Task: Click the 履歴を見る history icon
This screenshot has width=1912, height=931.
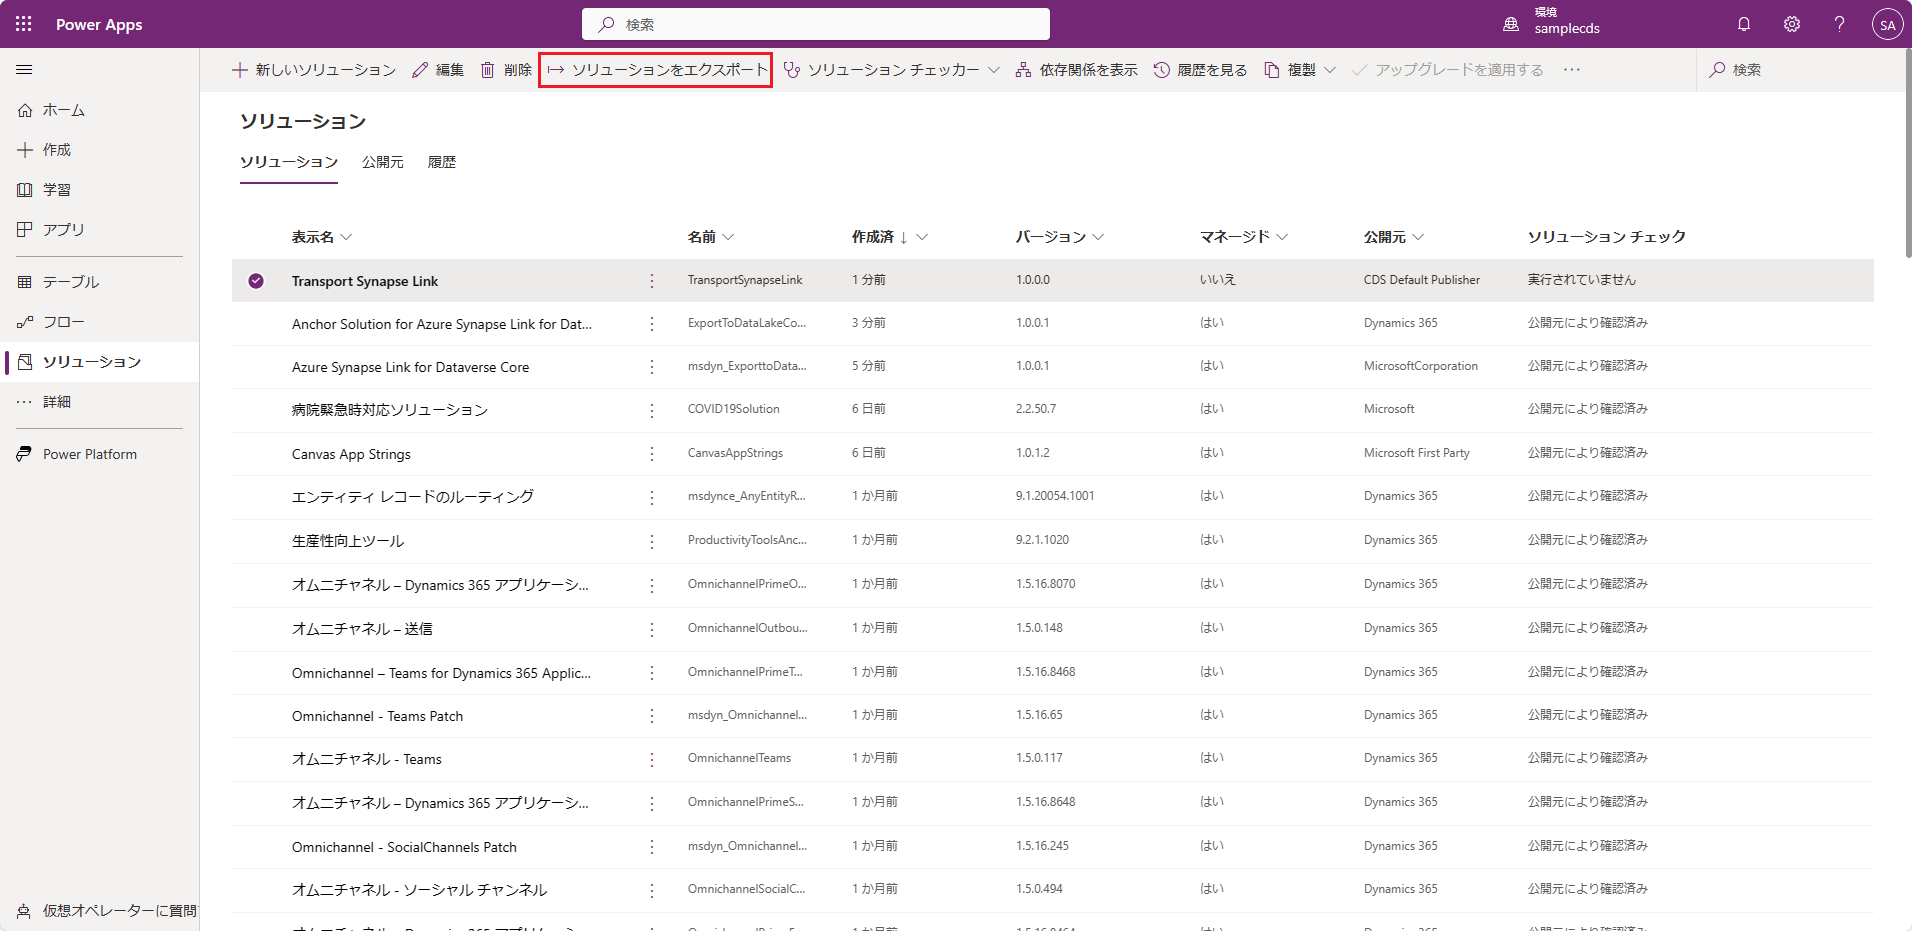Action: (x=1162, y=70)
